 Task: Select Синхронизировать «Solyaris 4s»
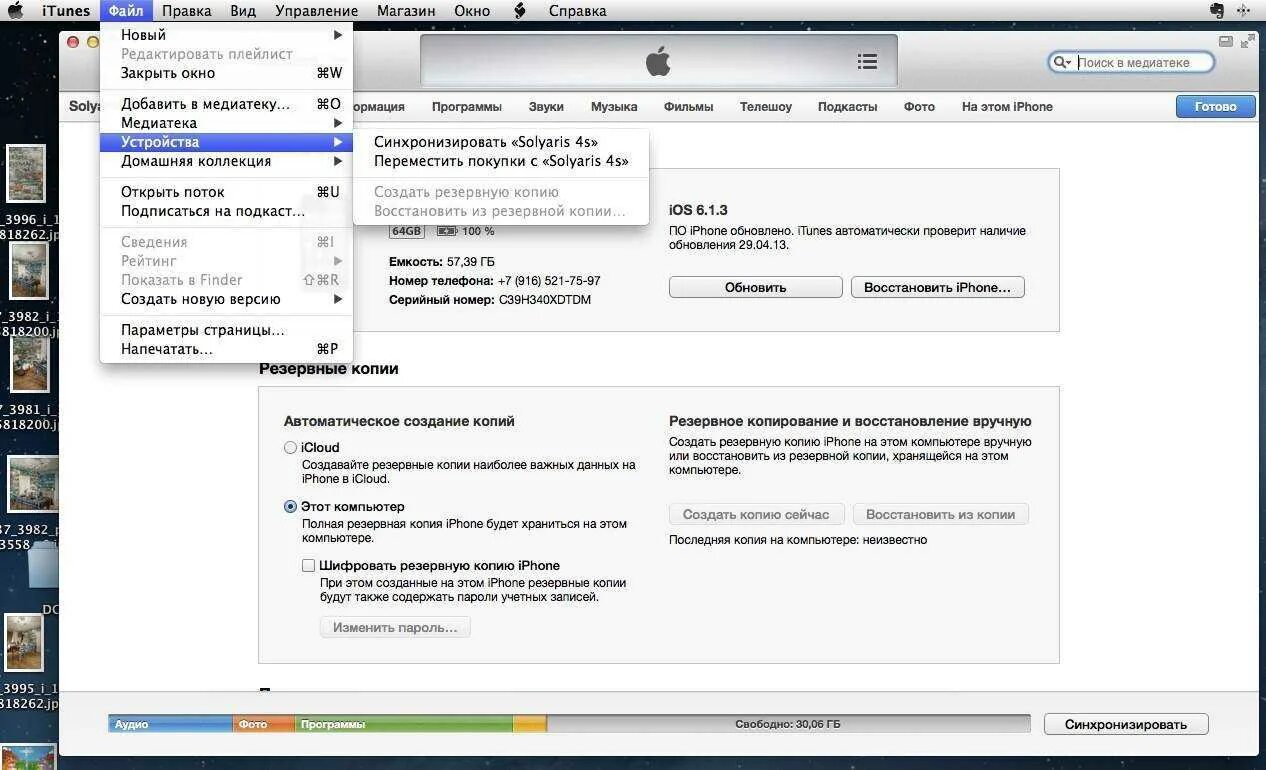[501, 142]
